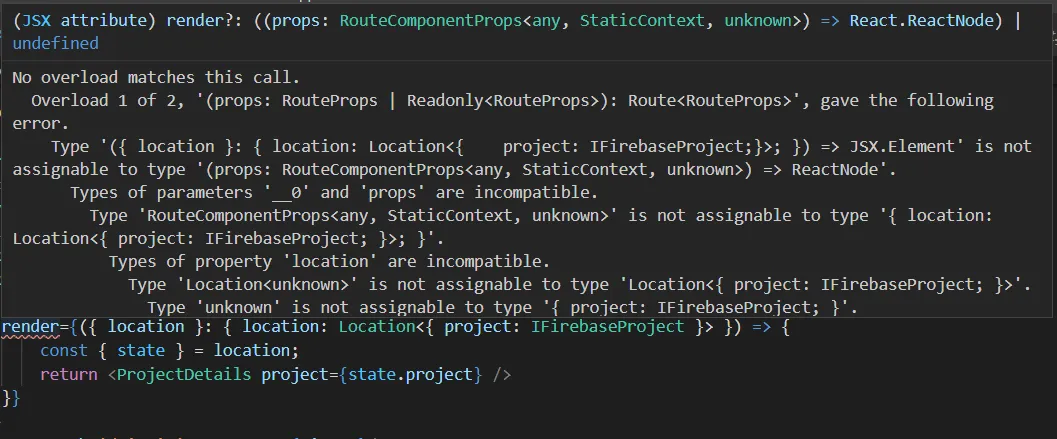Click 'No overload matches this call' message

pyautogui.click(x=155, y=77)
